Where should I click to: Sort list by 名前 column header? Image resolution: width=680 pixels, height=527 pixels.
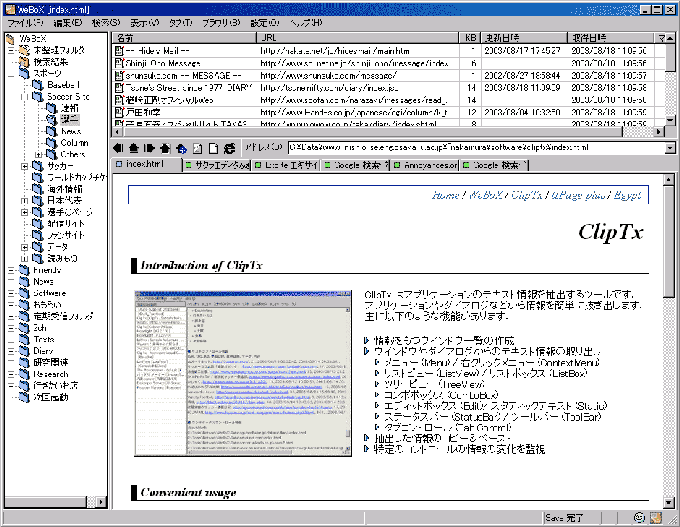point(184,38)
